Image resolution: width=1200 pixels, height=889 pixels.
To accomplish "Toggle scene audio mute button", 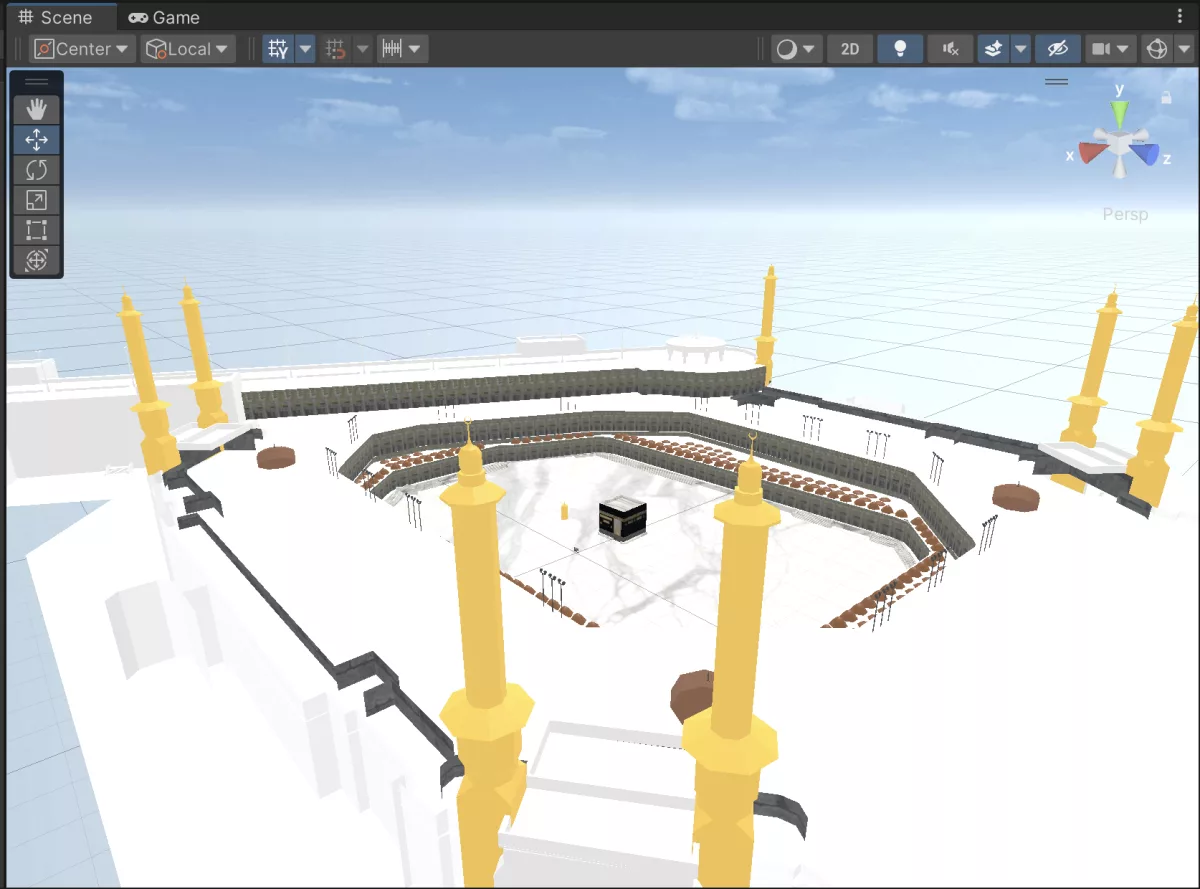I will (950, 49).
